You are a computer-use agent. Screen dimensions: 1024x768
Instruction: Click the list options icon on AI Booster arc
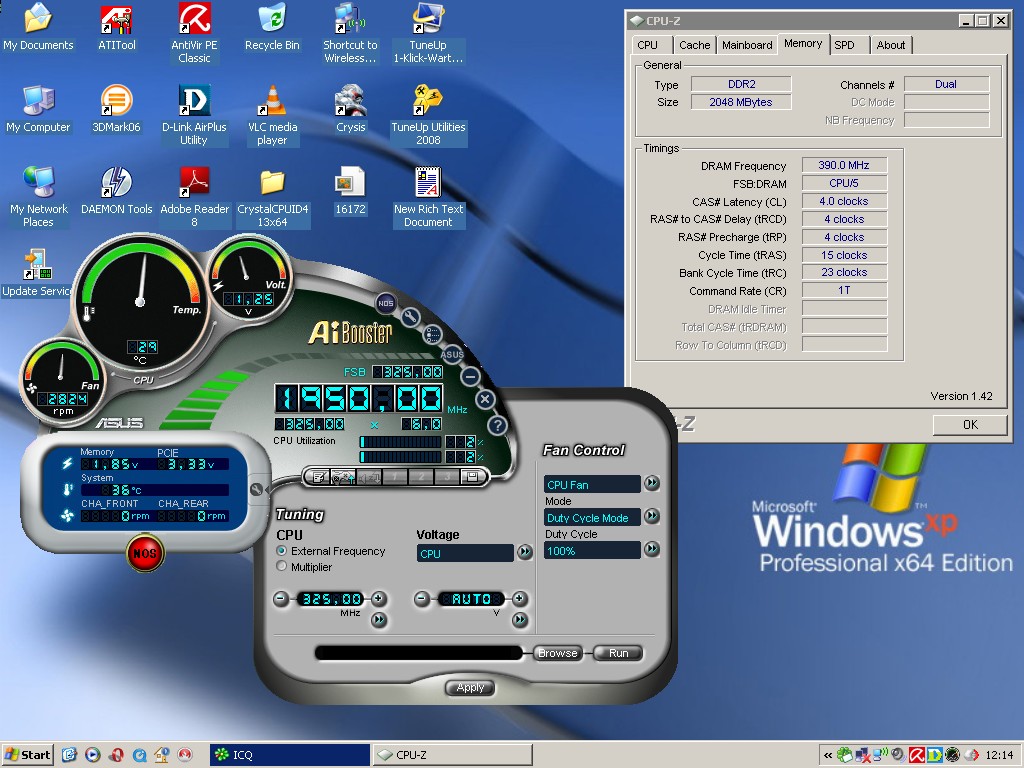(x=432, y=334)
